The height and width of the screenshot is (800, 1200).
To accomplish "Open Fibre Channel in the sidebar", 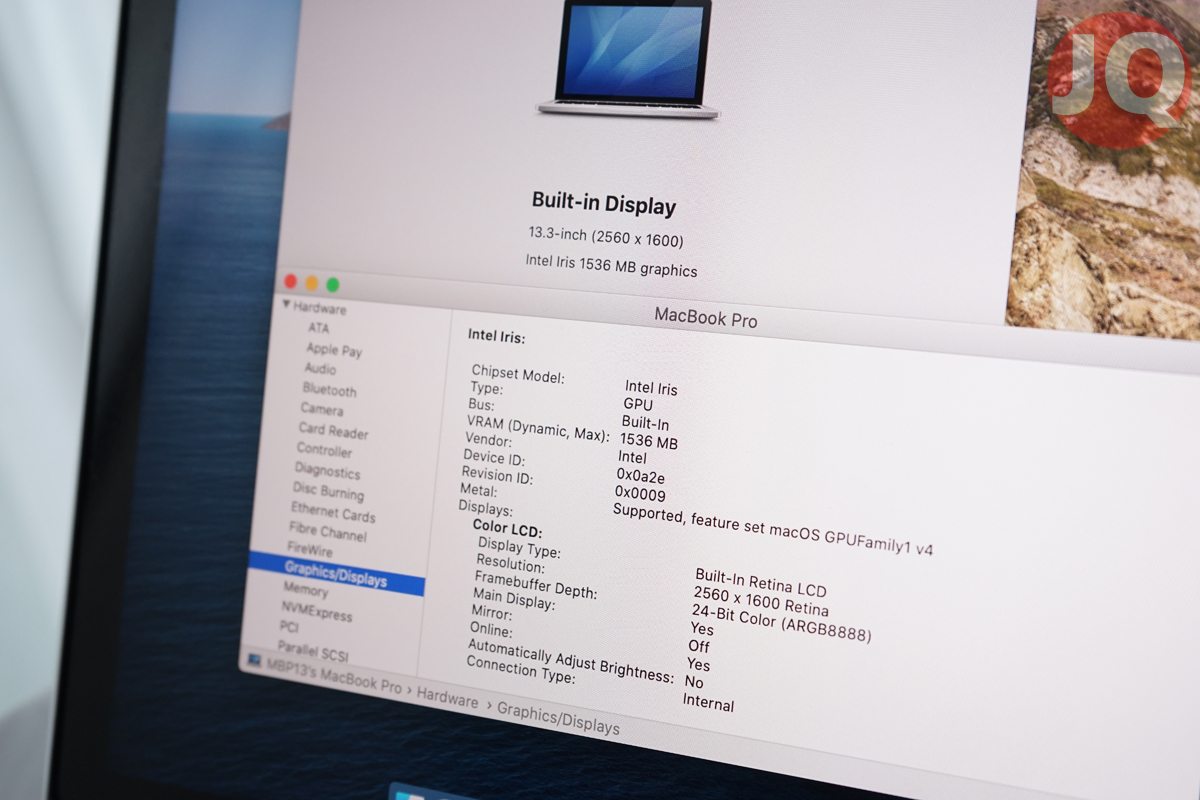I will click(x=328, y=532).
